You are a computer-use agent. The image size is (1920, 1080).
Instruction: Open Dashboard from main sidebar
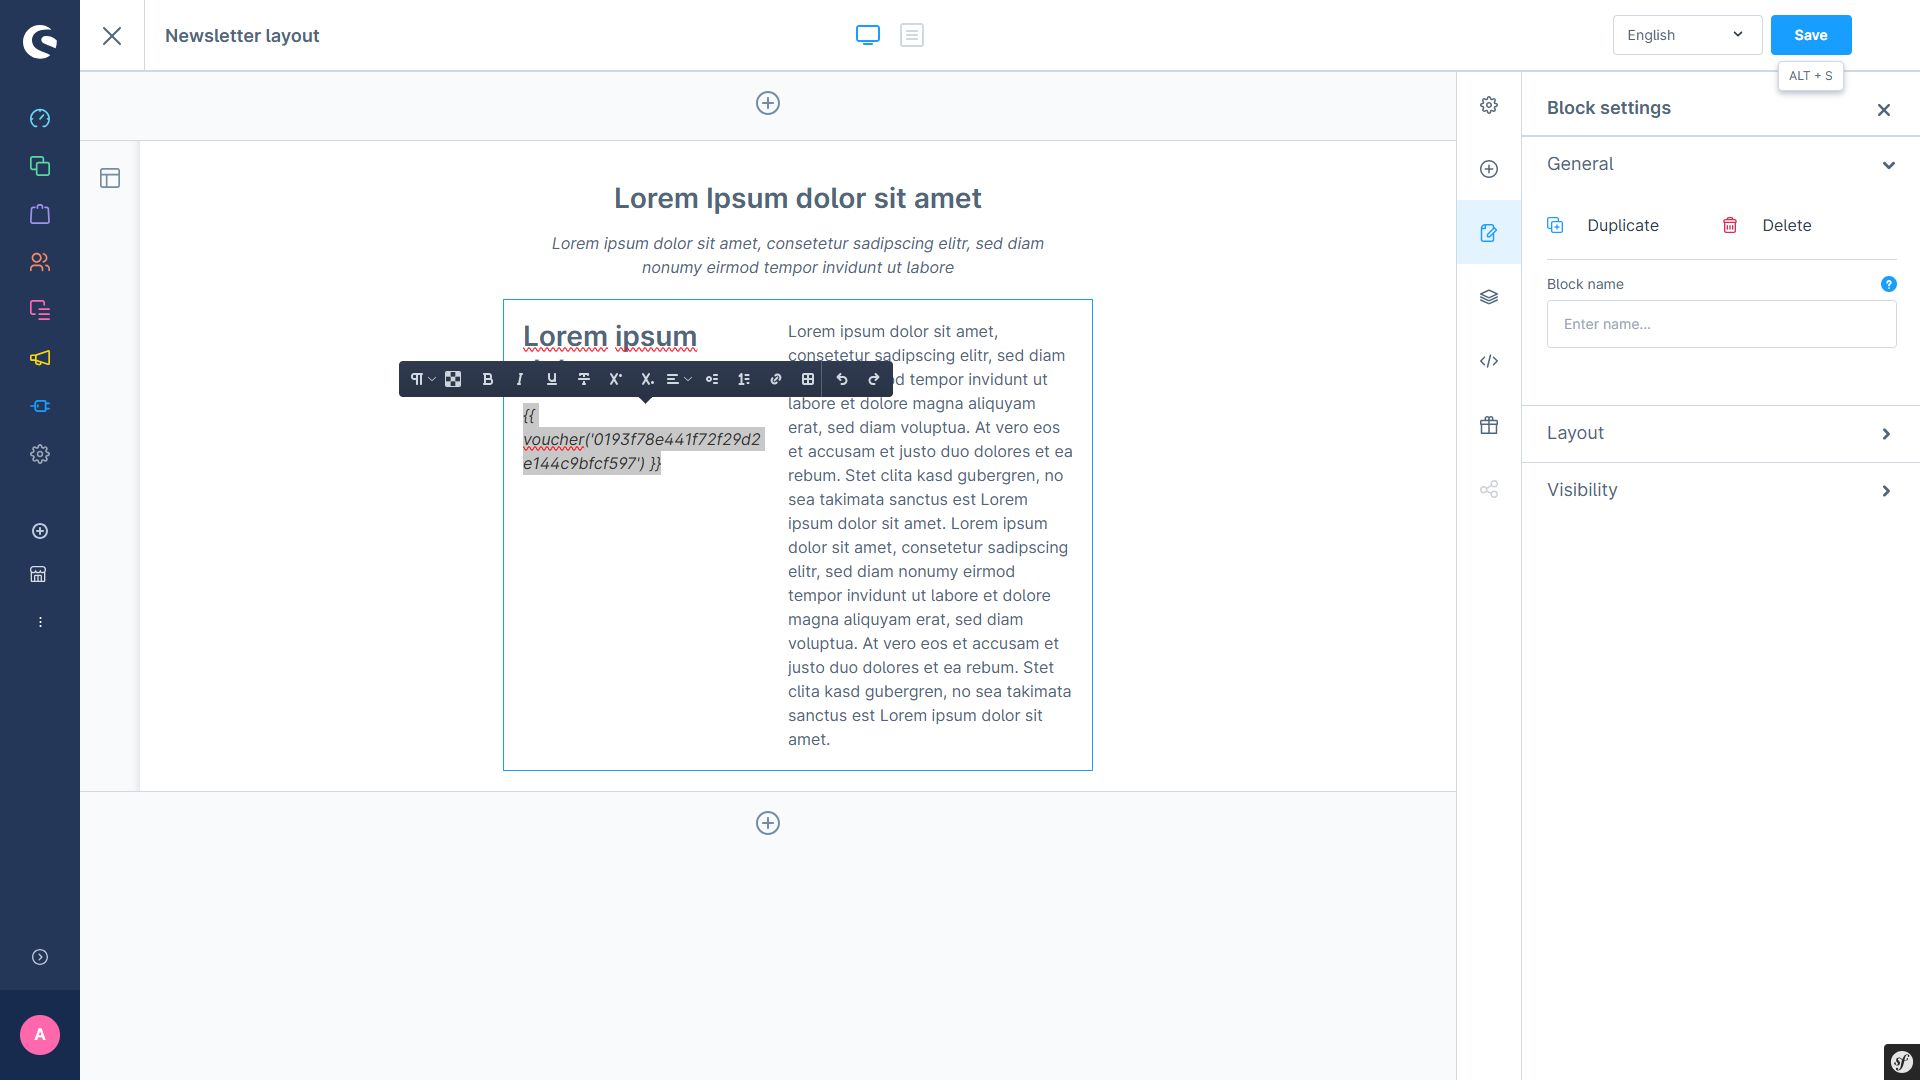coord(40,118)
